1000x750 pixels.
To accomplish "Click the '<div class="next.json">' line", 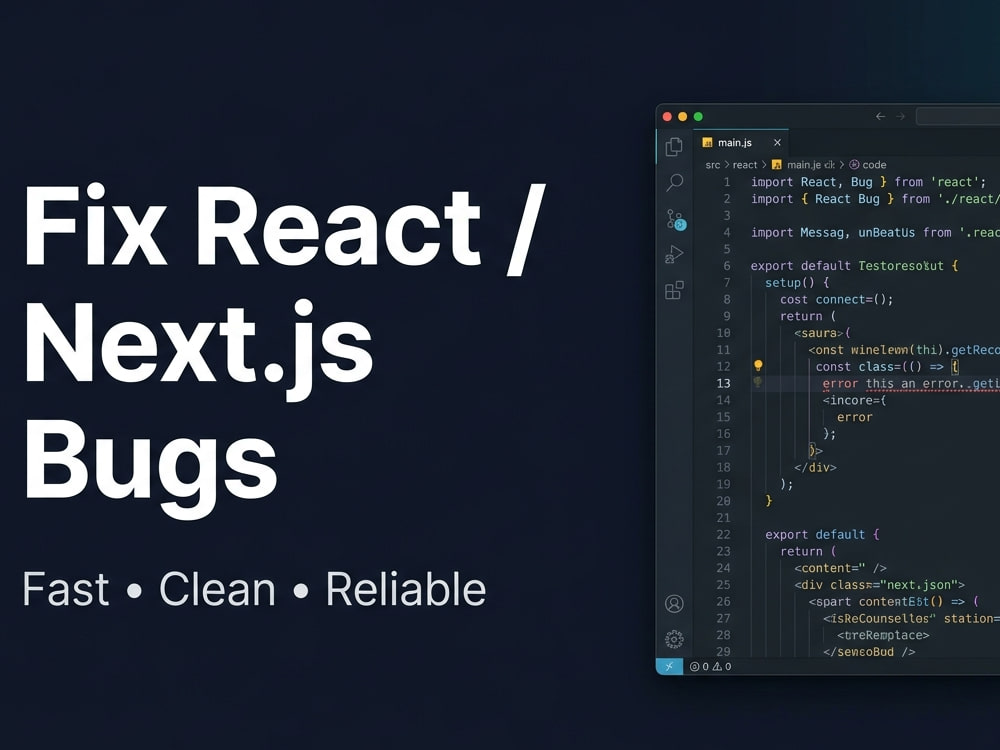I will (879, 585).
